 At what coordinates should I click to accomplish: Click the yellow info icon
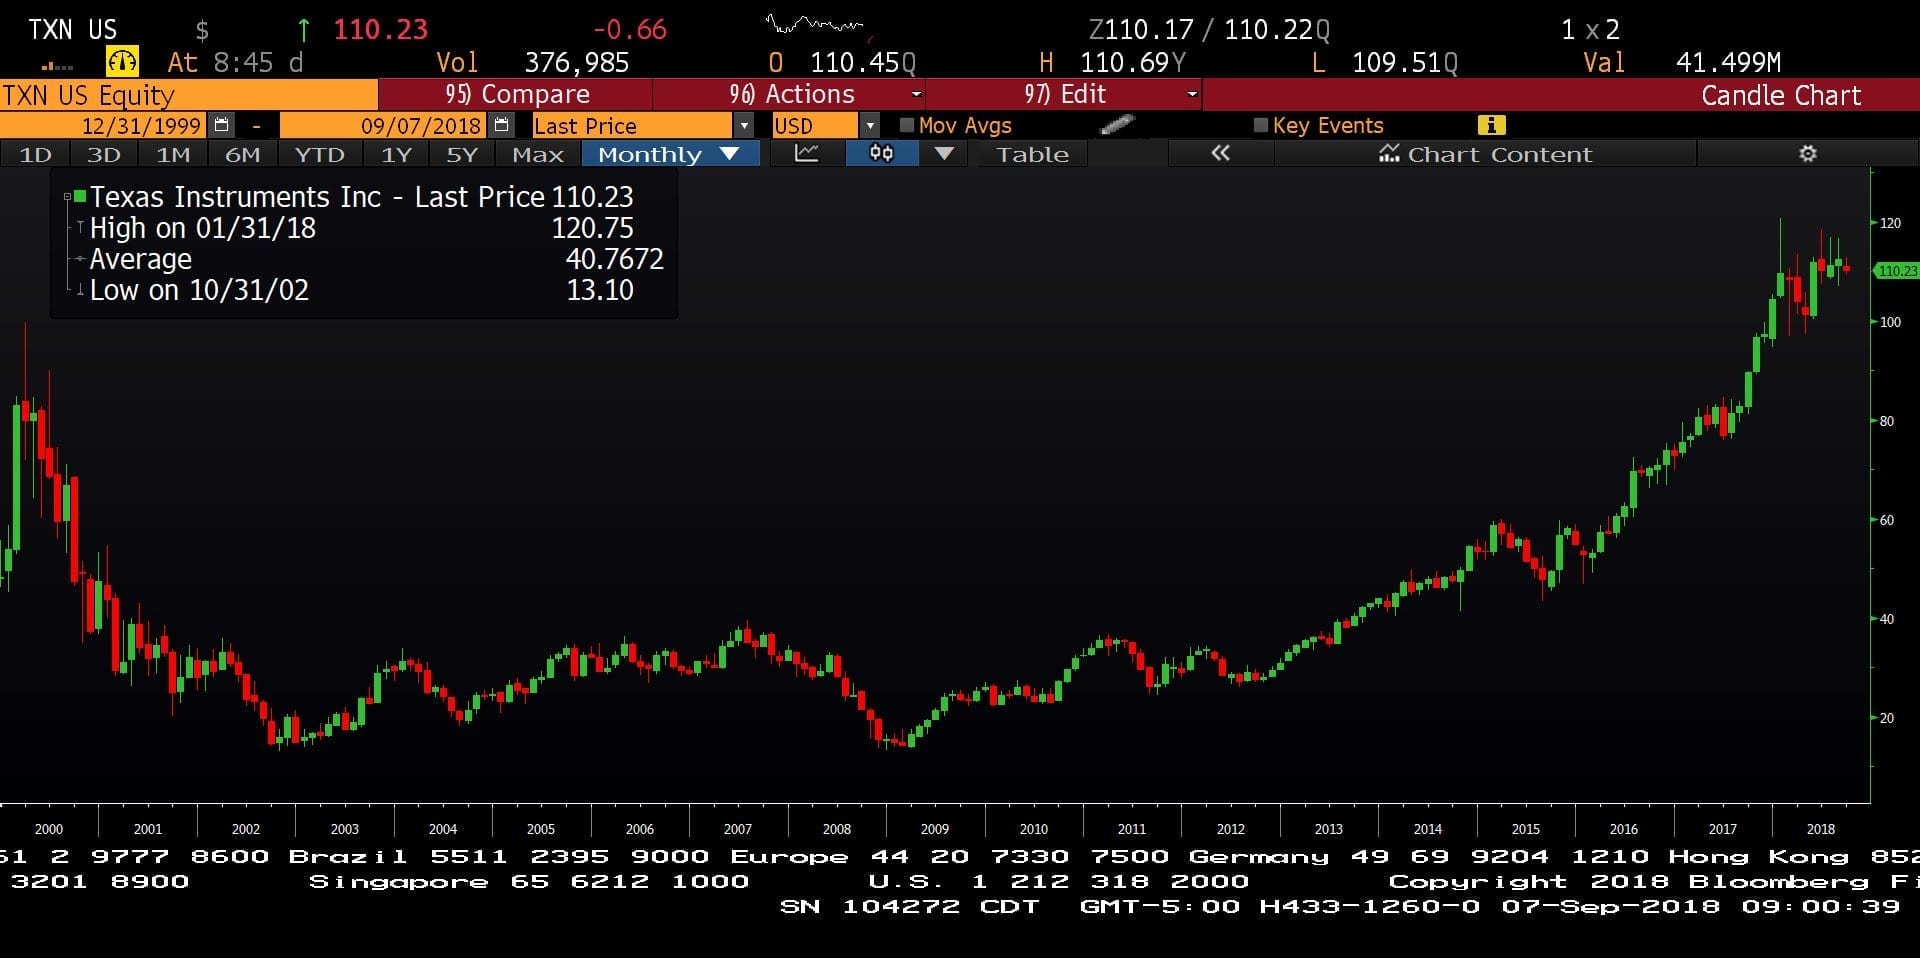click(x=1491, y=125)
